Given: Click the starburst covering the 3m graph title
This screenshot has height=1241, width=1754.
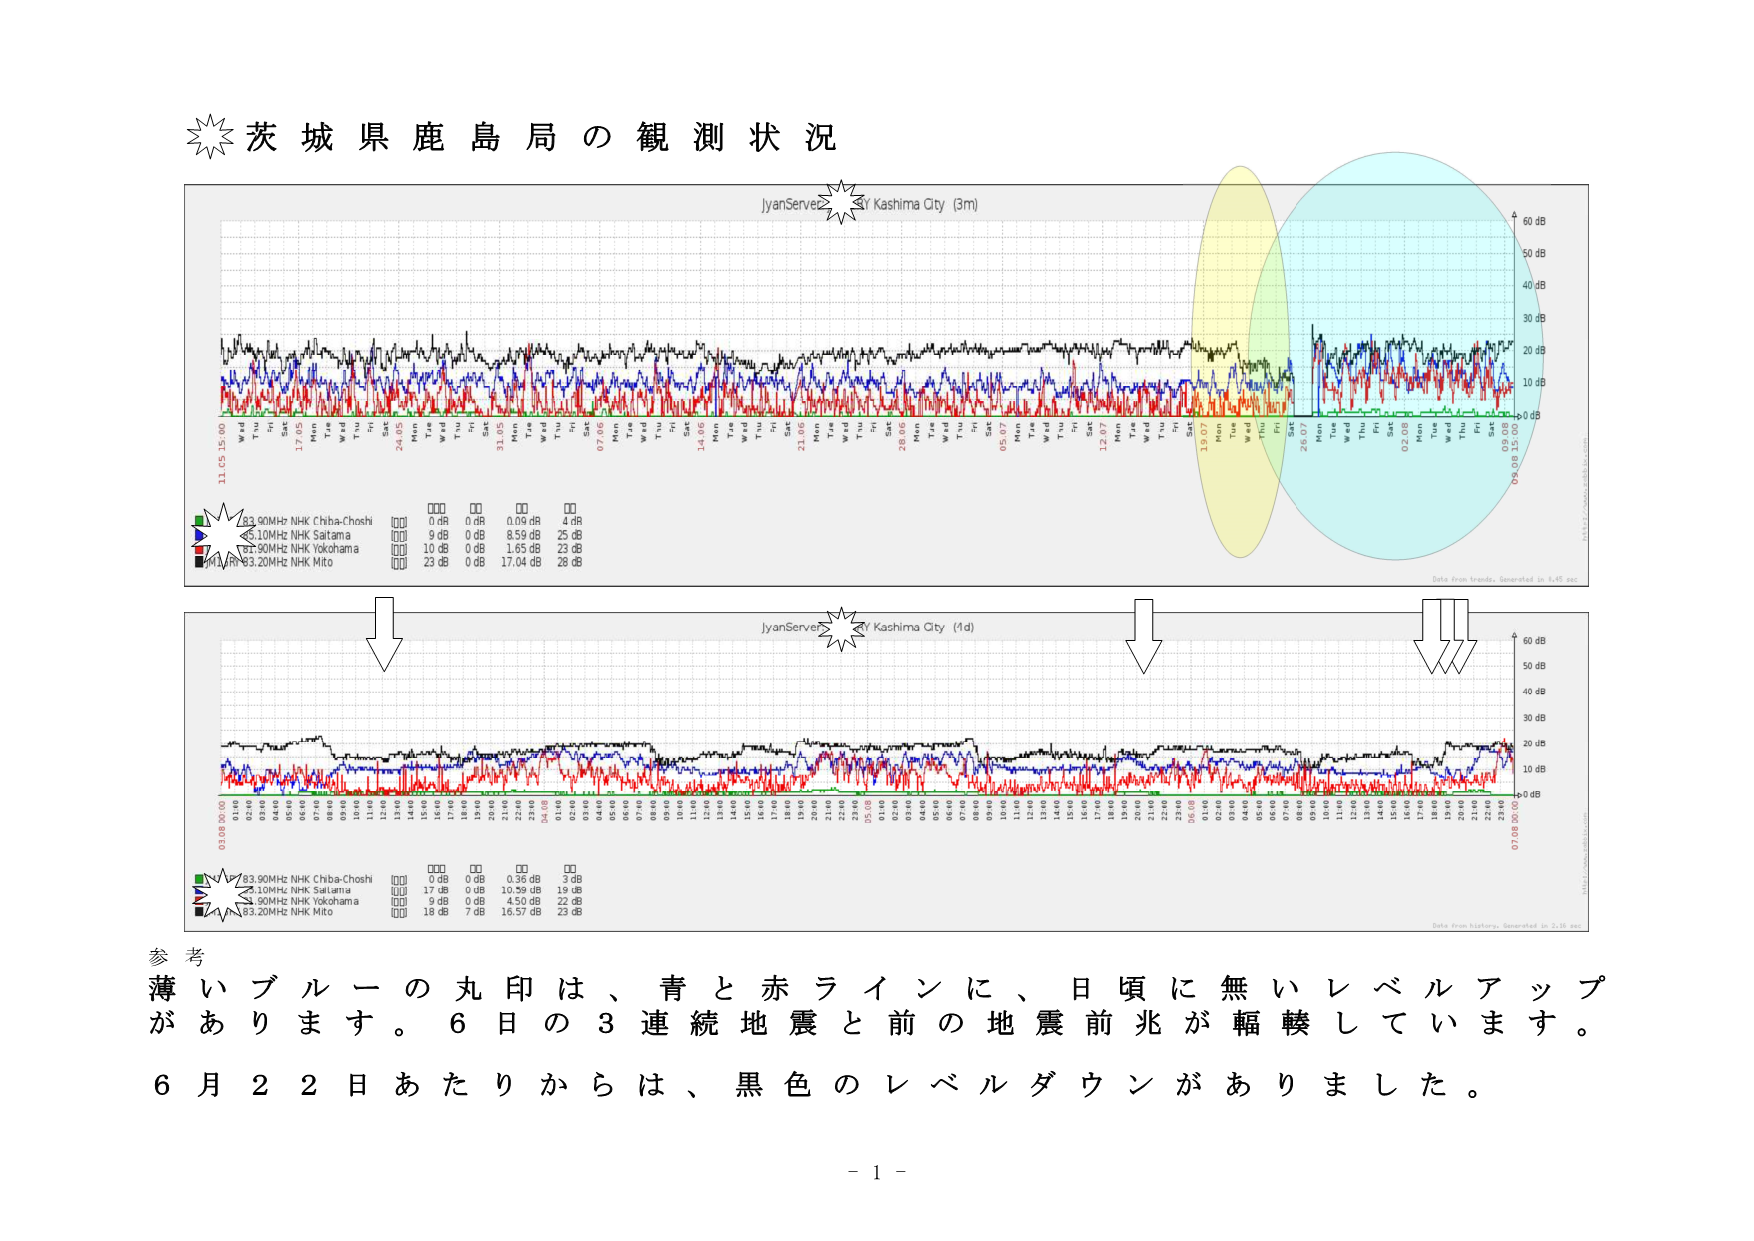Looking at the screenshot, I should click(x=841, y=202).
